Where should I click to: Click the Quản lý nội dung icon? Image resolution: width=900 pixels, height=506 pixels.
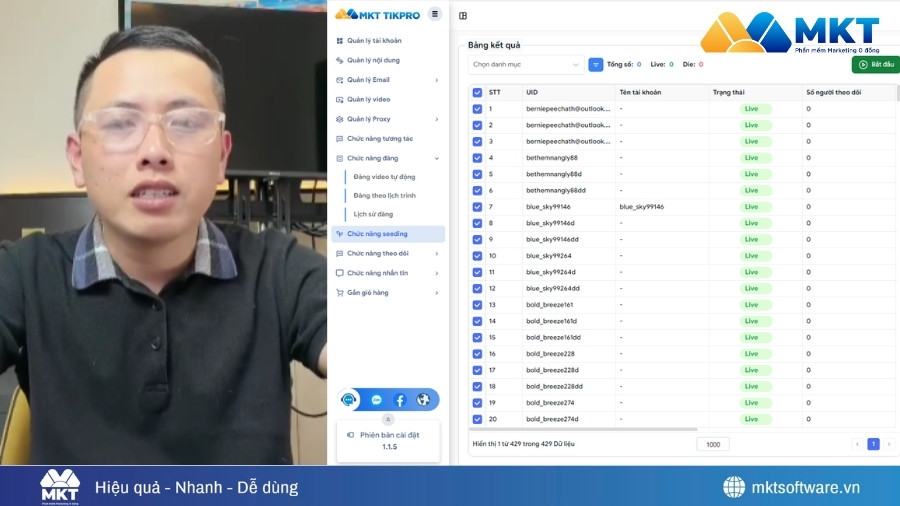click(339, 60)
